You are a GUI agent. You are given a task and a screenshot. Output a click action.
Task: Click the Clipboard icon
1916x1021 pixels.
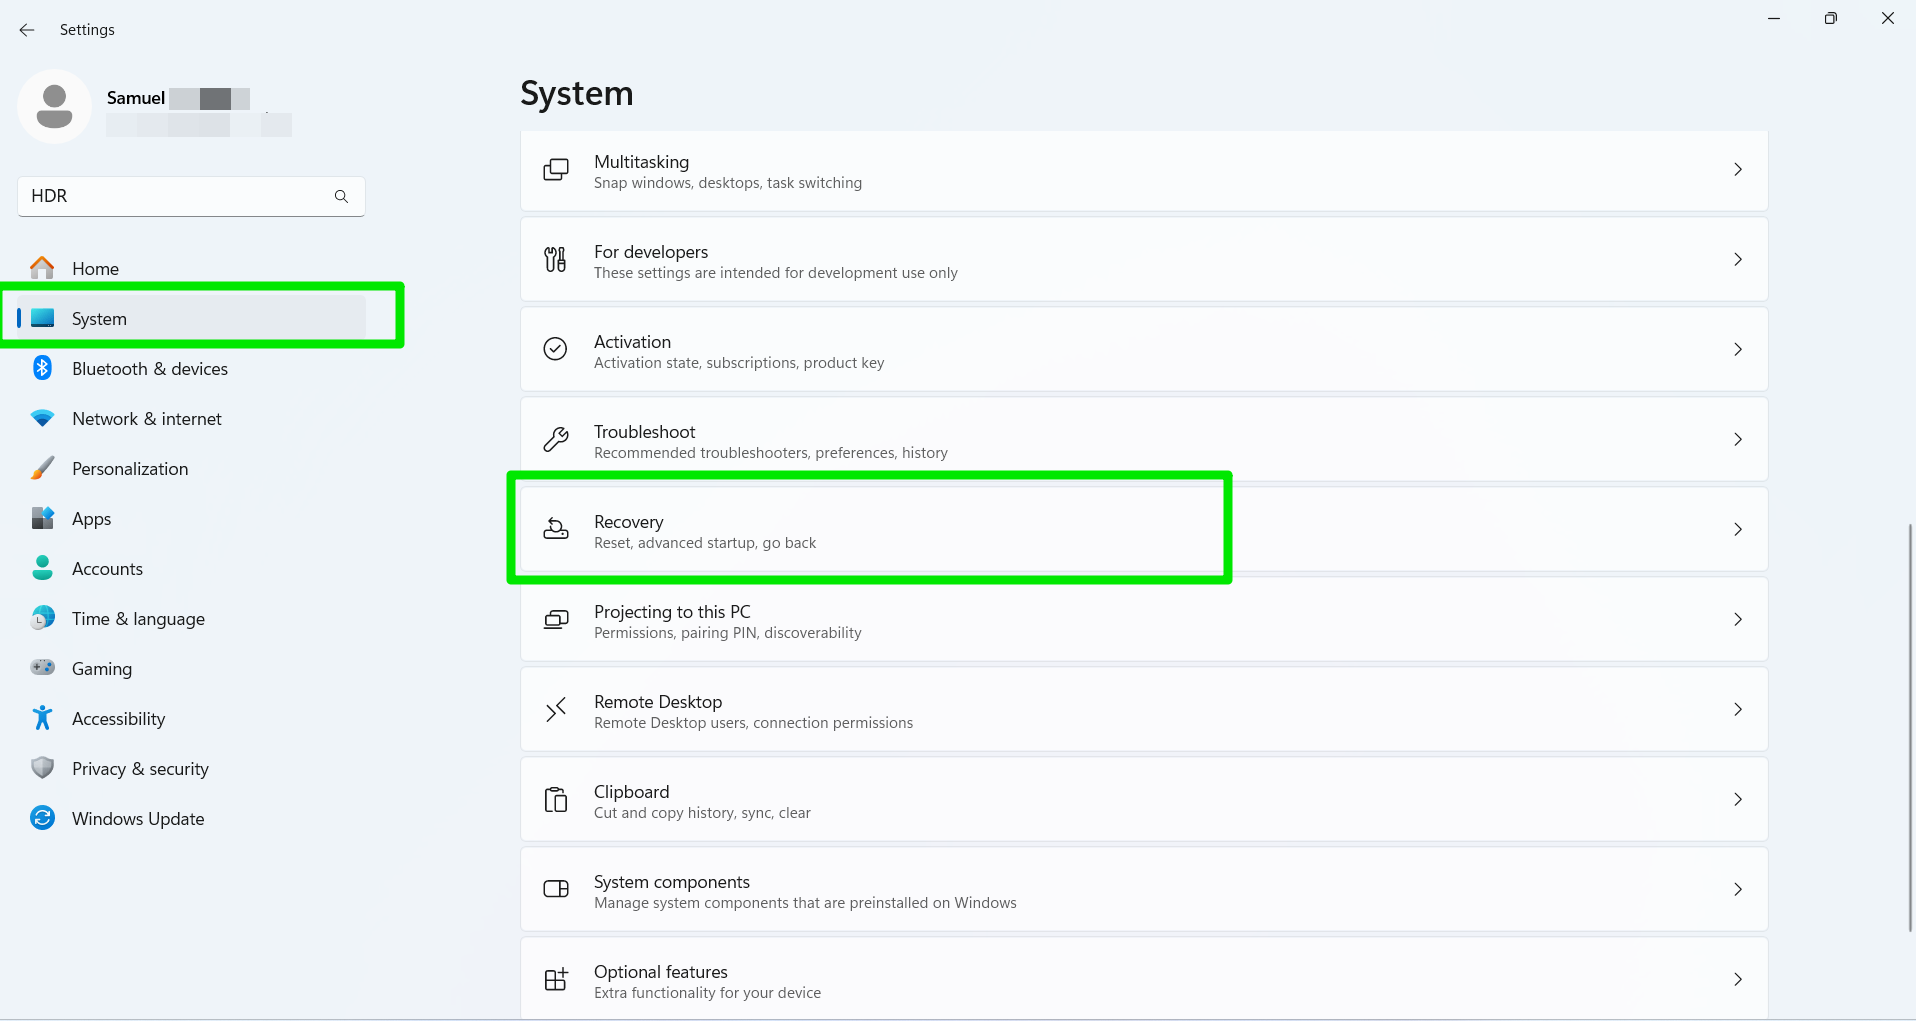tap(555, 799)
